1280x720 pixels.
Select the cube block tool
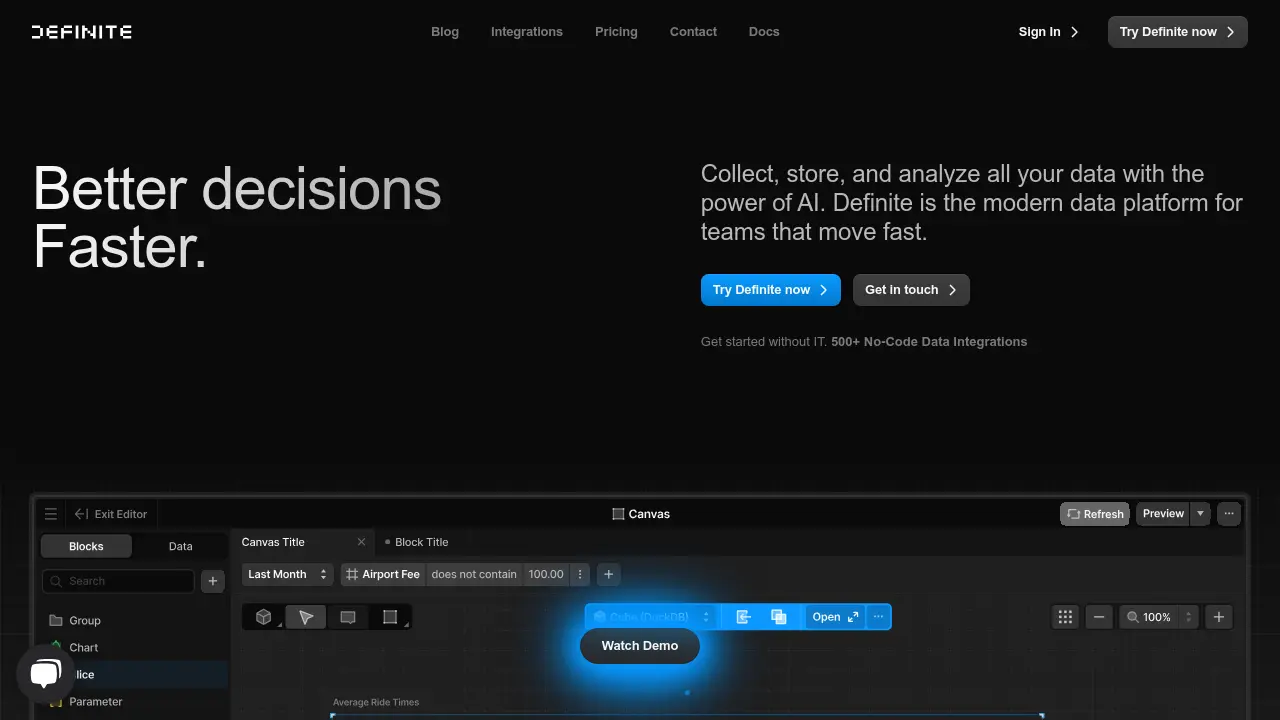tap(264, 617)
